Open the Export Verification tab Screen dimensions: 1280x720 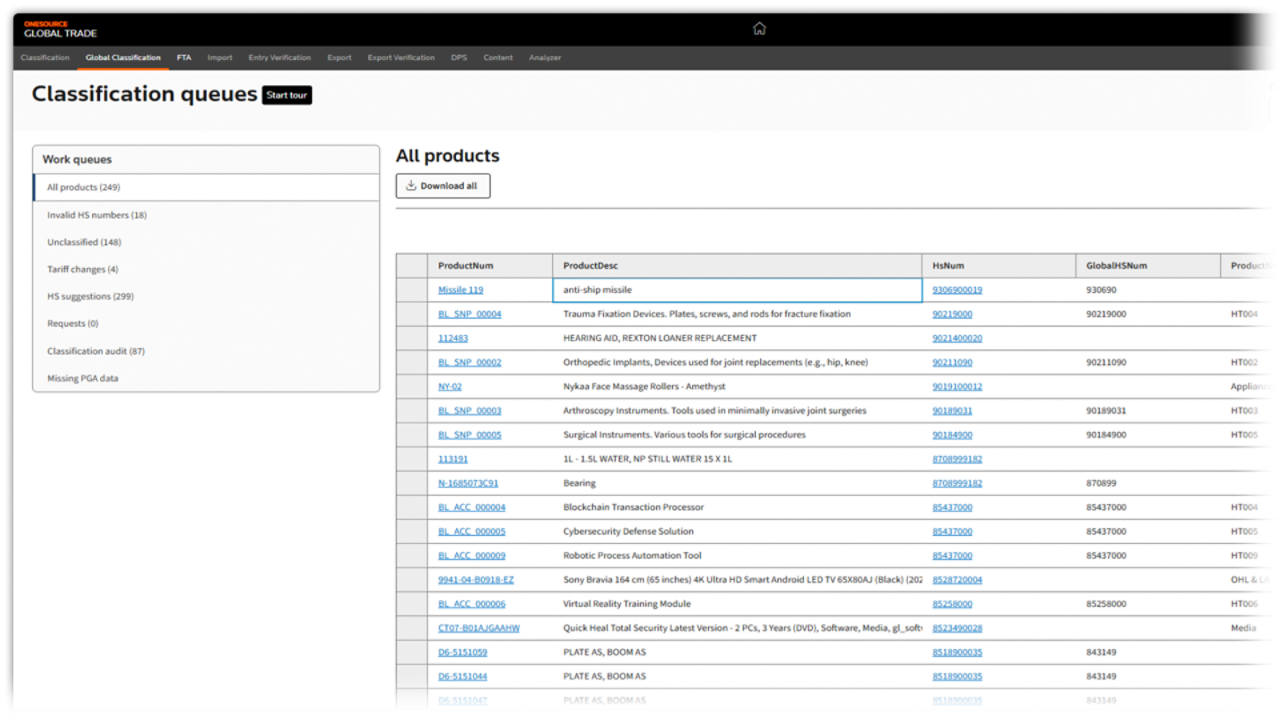point(401,58)
